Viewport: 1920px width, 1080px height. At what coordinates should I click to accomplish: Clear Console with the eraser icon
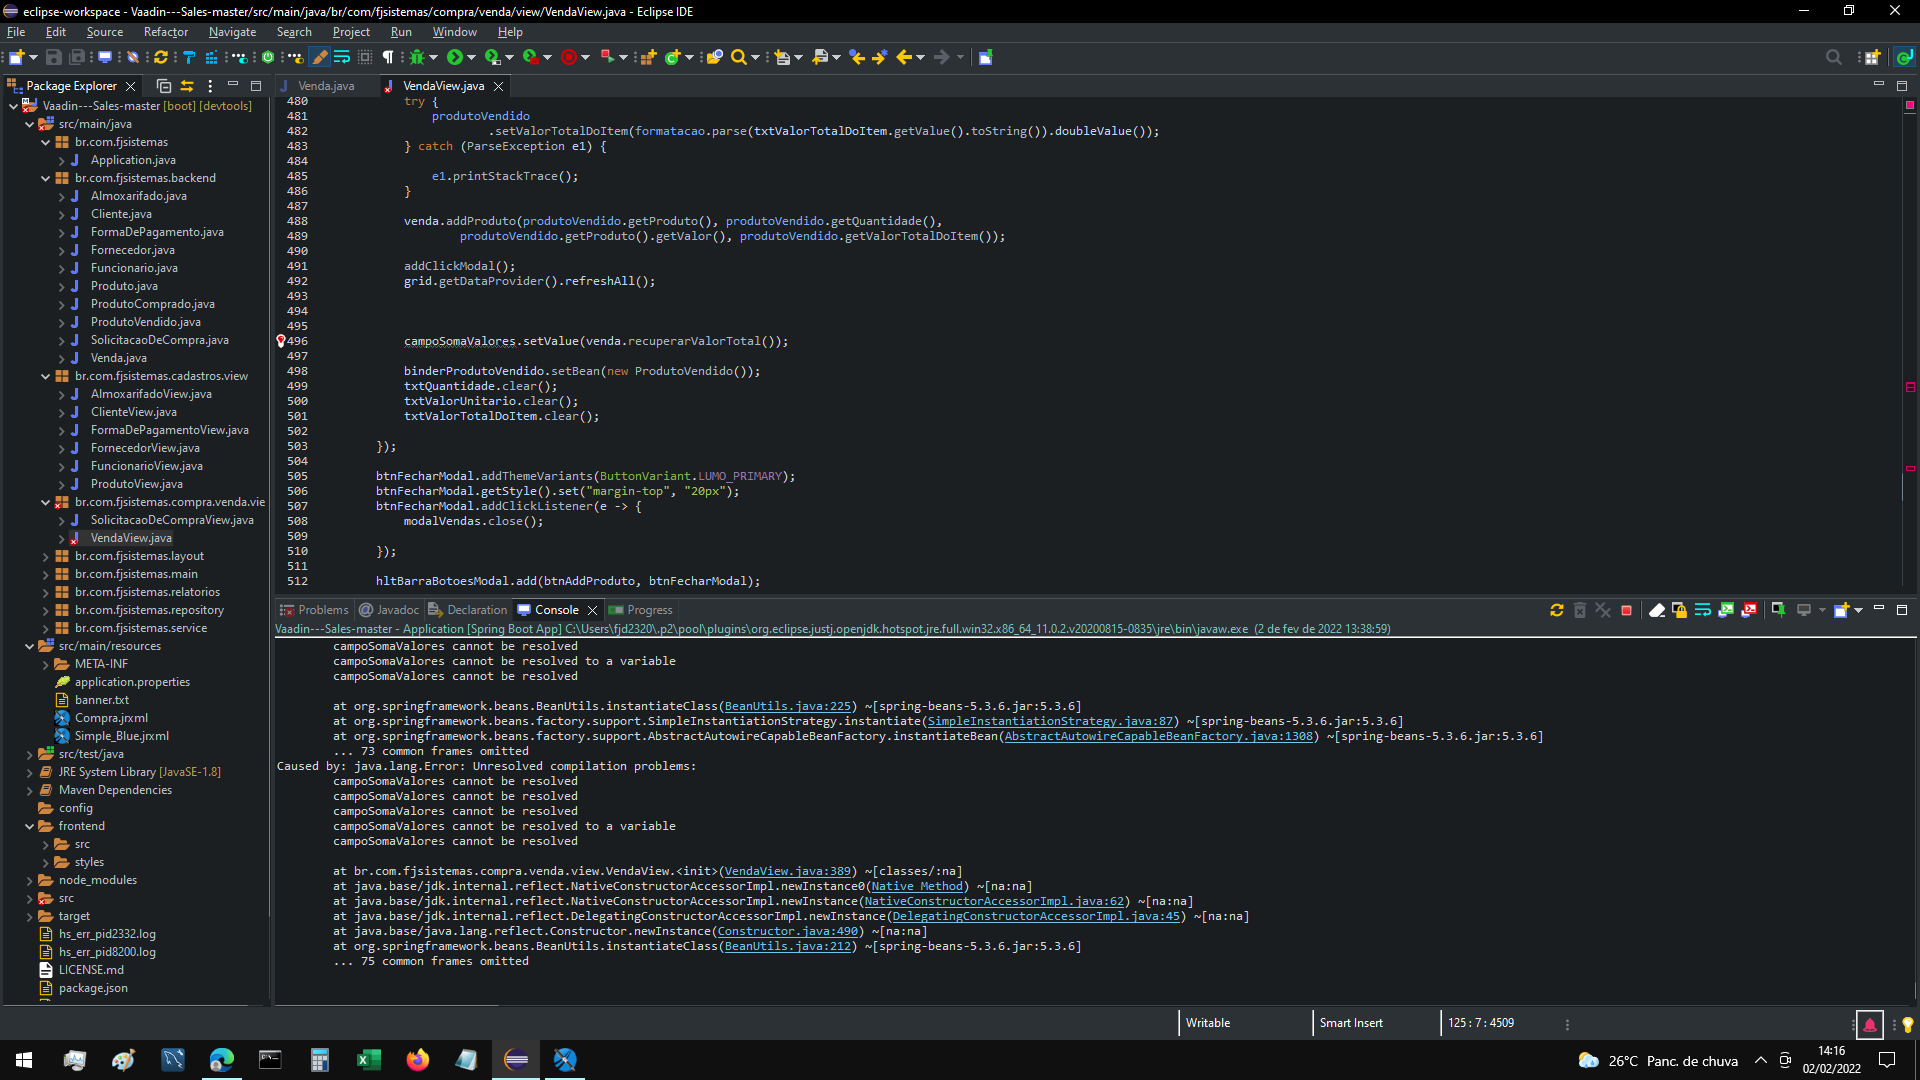coord(1657,610)
